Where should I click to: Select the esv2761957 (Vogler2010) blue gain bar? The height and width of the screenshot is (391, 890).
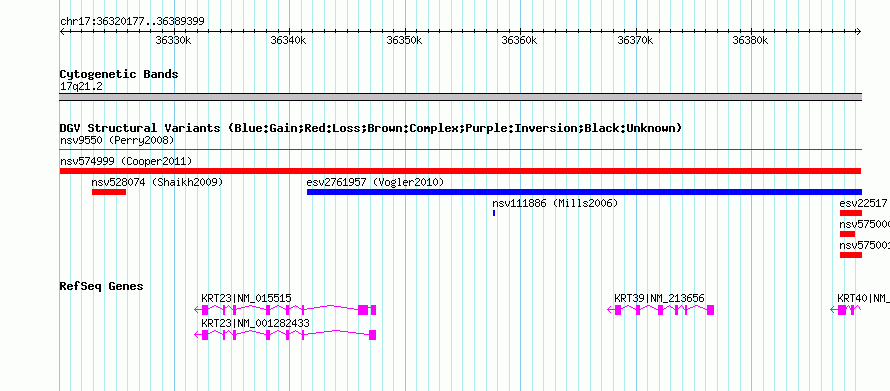pyautogui.click(x=584, y=192)
